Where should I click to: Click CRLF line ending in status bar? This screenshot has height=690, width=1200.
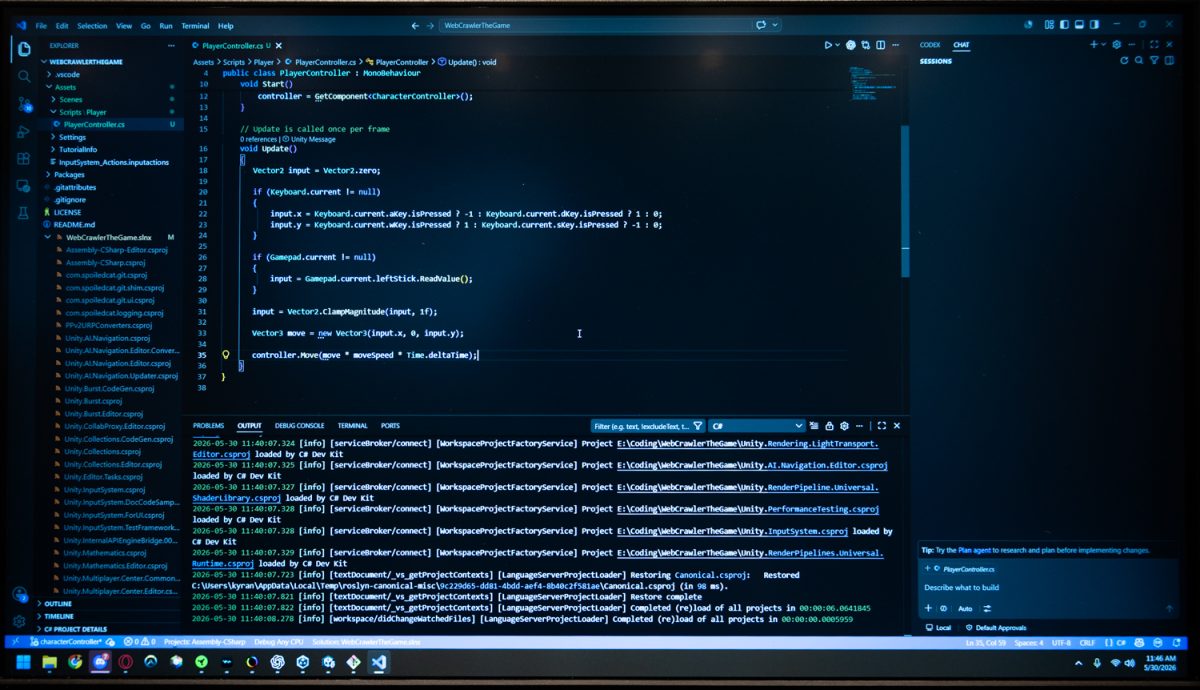coord(1088,642)
